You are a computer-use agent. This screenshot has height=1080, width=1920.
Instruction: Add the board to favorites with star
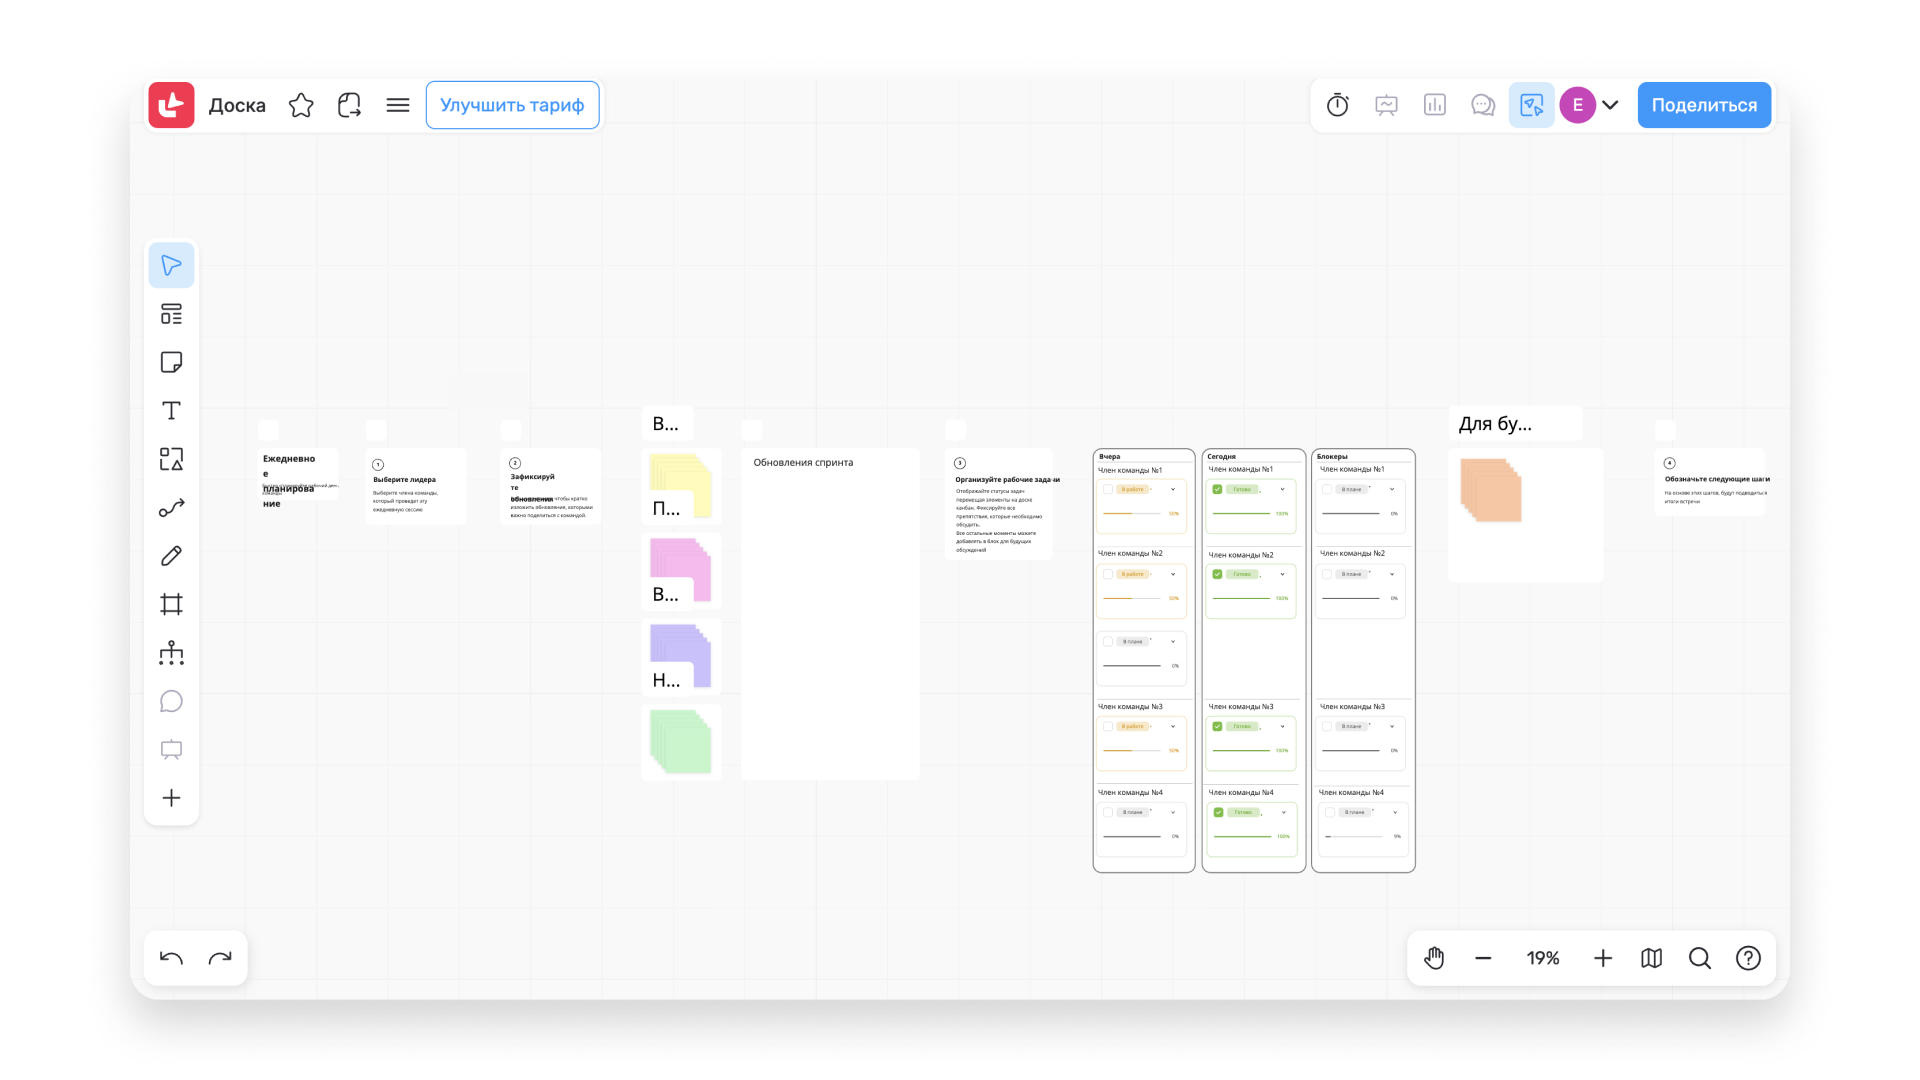[301, 105]
